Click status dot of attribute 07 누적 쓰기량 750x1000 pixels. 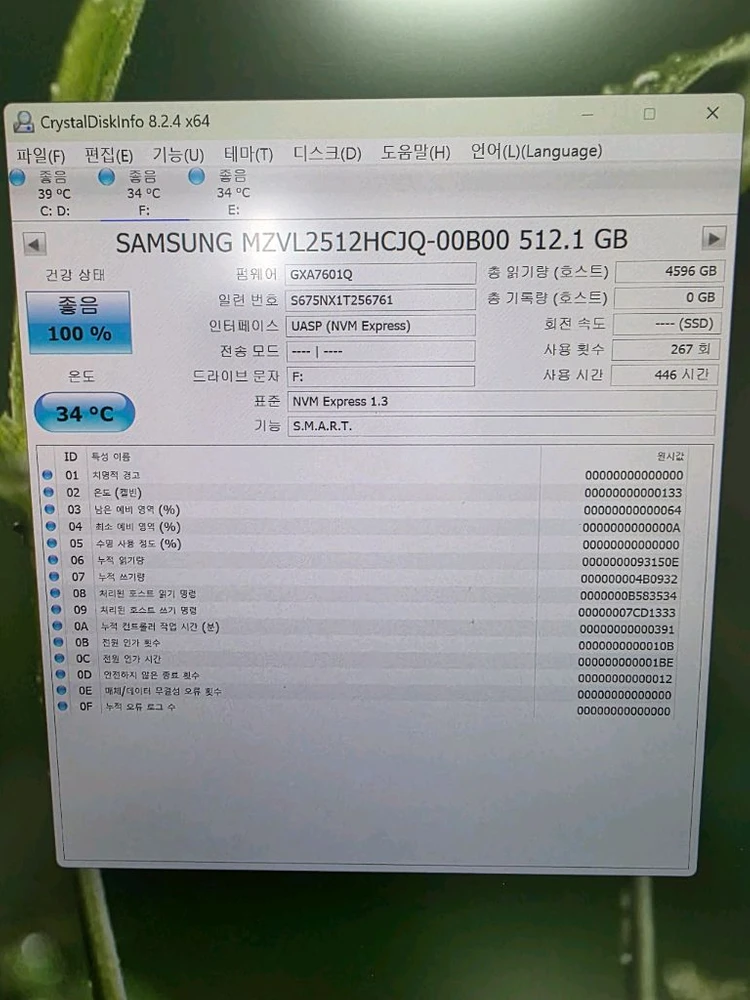(x=55, y=577)
